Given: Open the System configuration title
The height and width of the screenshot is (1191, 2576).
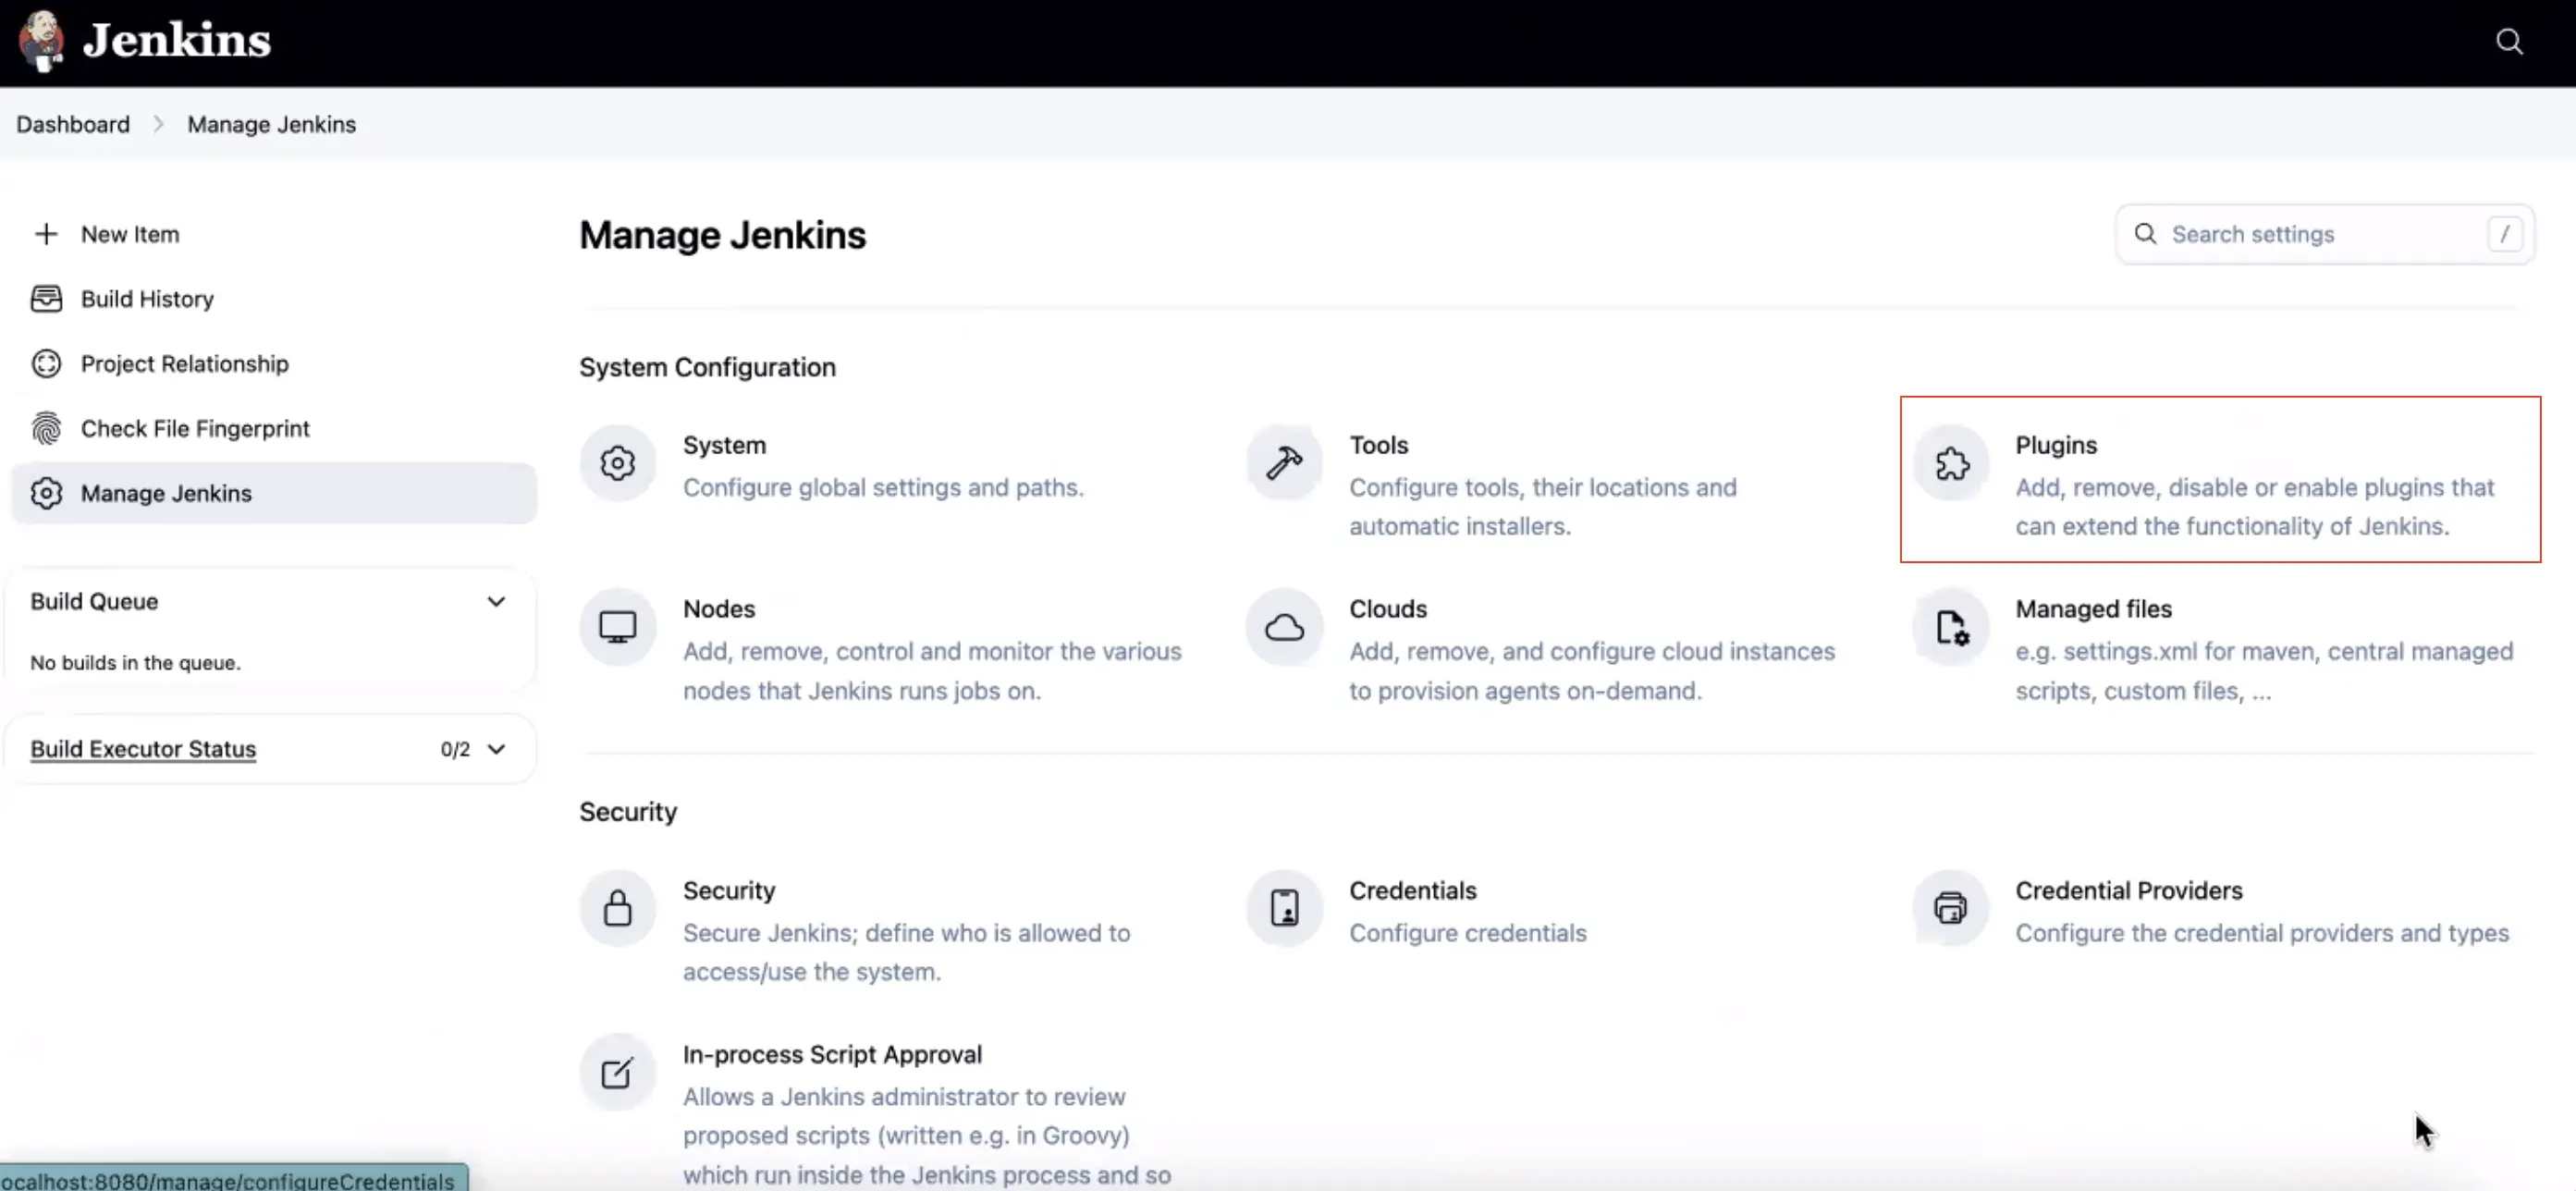Looking at the screenshot, I should 724,445.
